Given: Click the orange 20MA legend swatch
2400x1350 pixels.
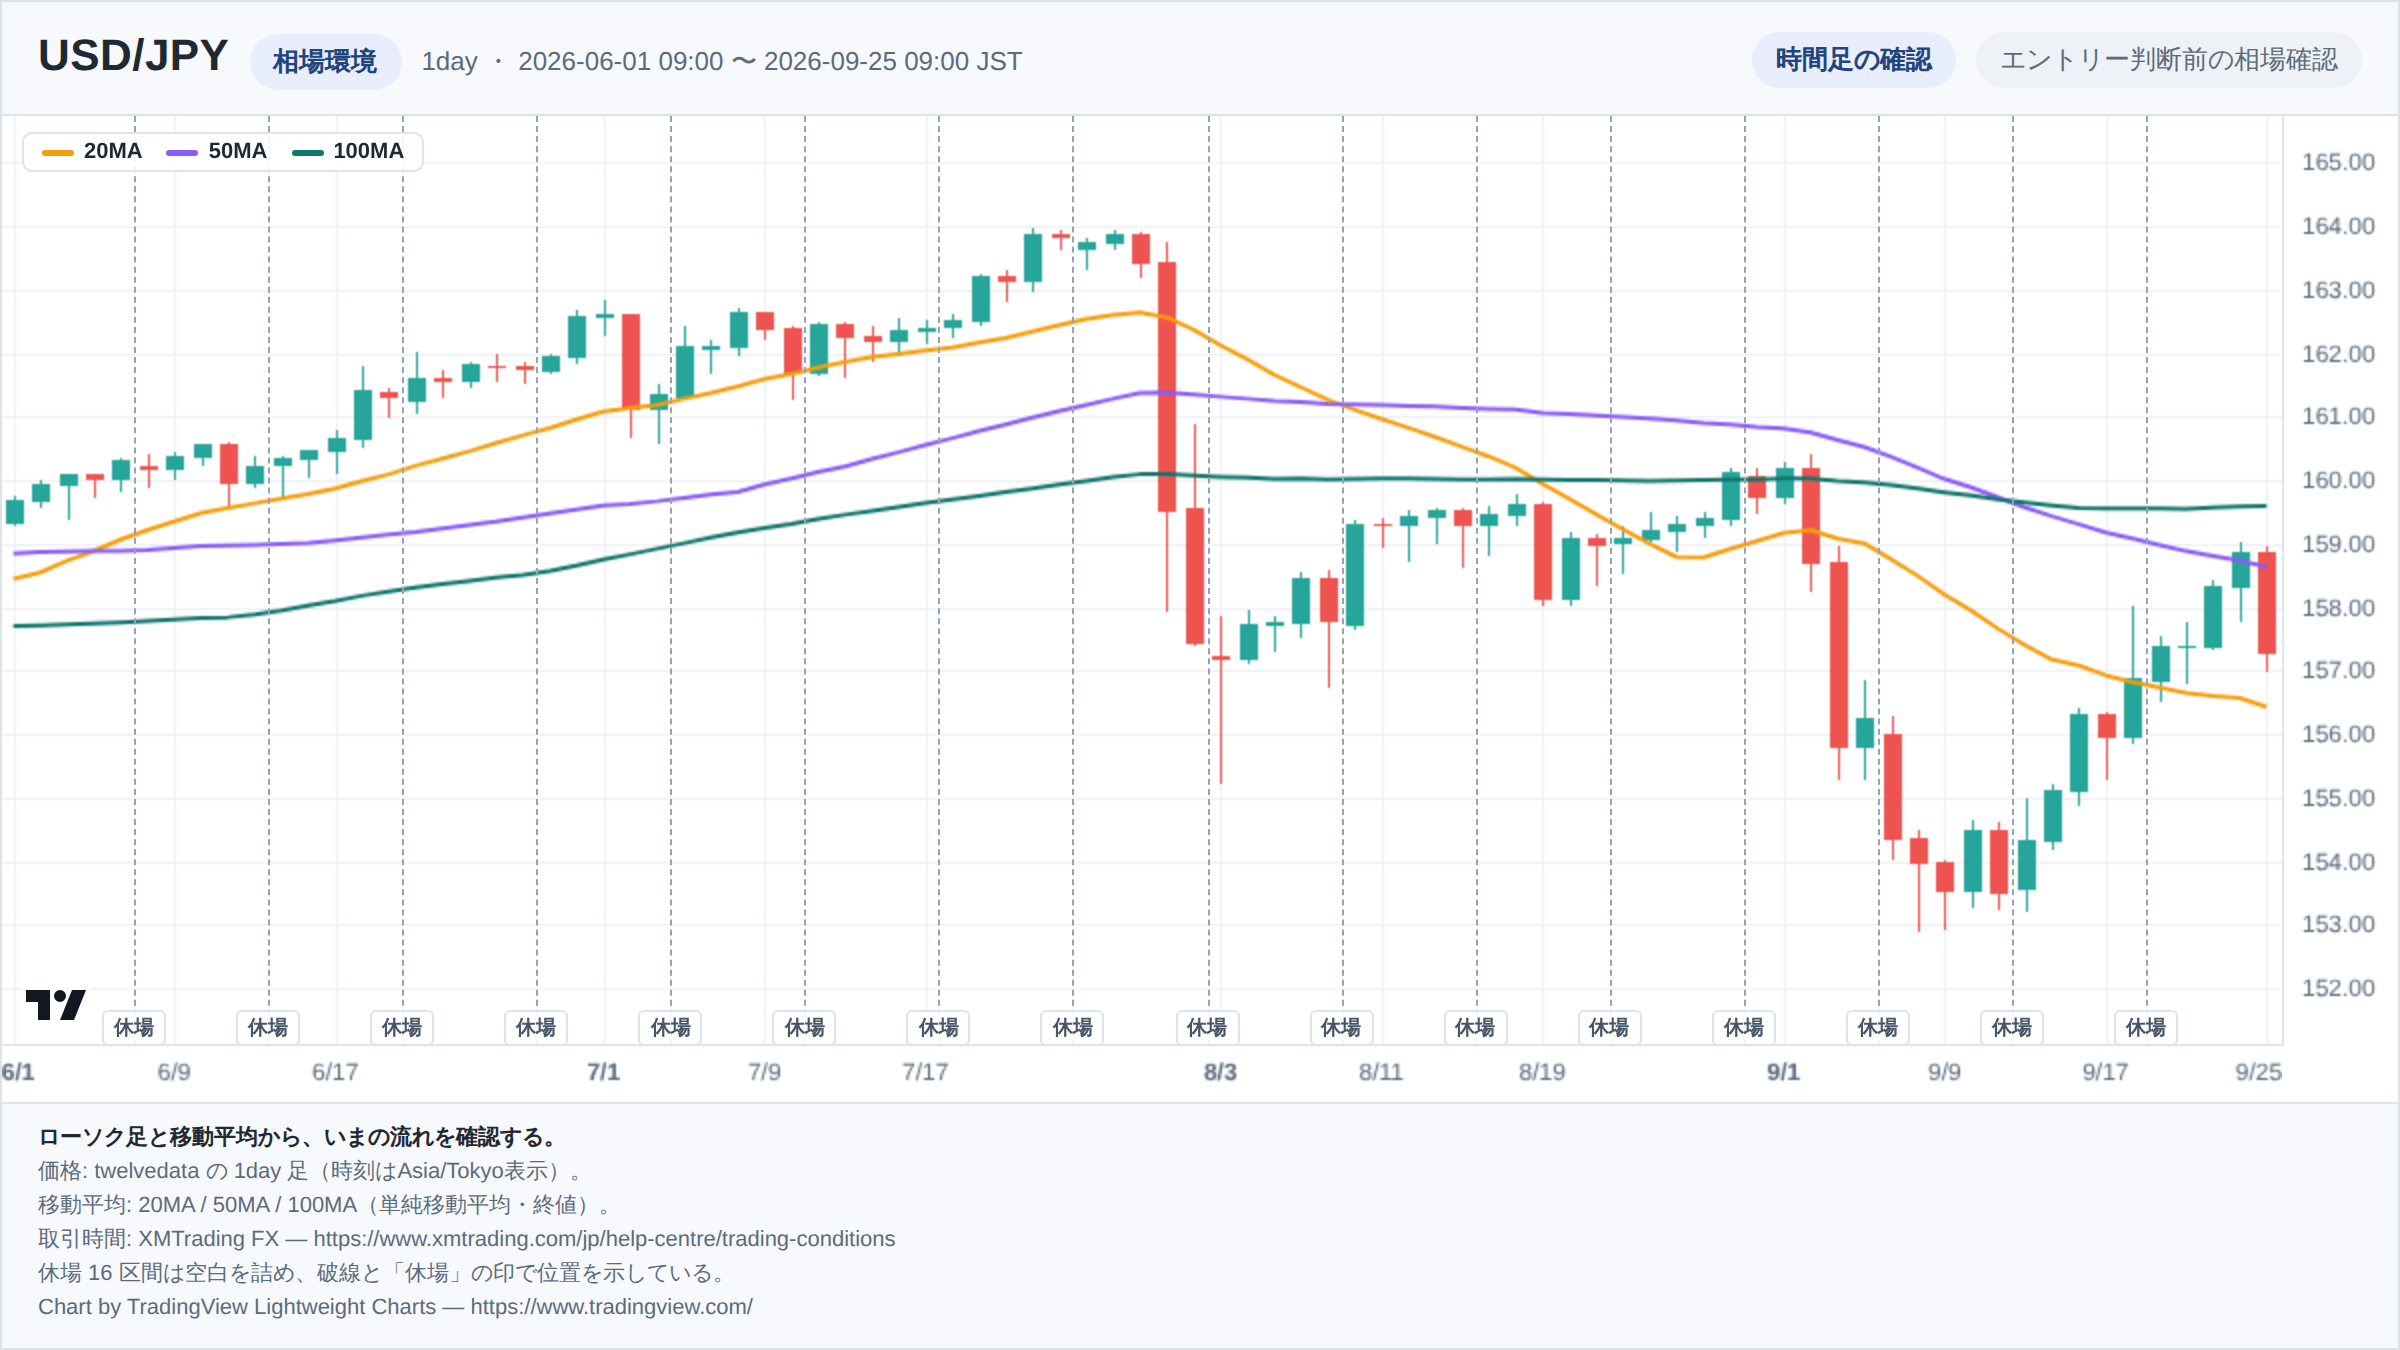Looking at the screenshot, I should pyautogui.click(x=58, y=152).
